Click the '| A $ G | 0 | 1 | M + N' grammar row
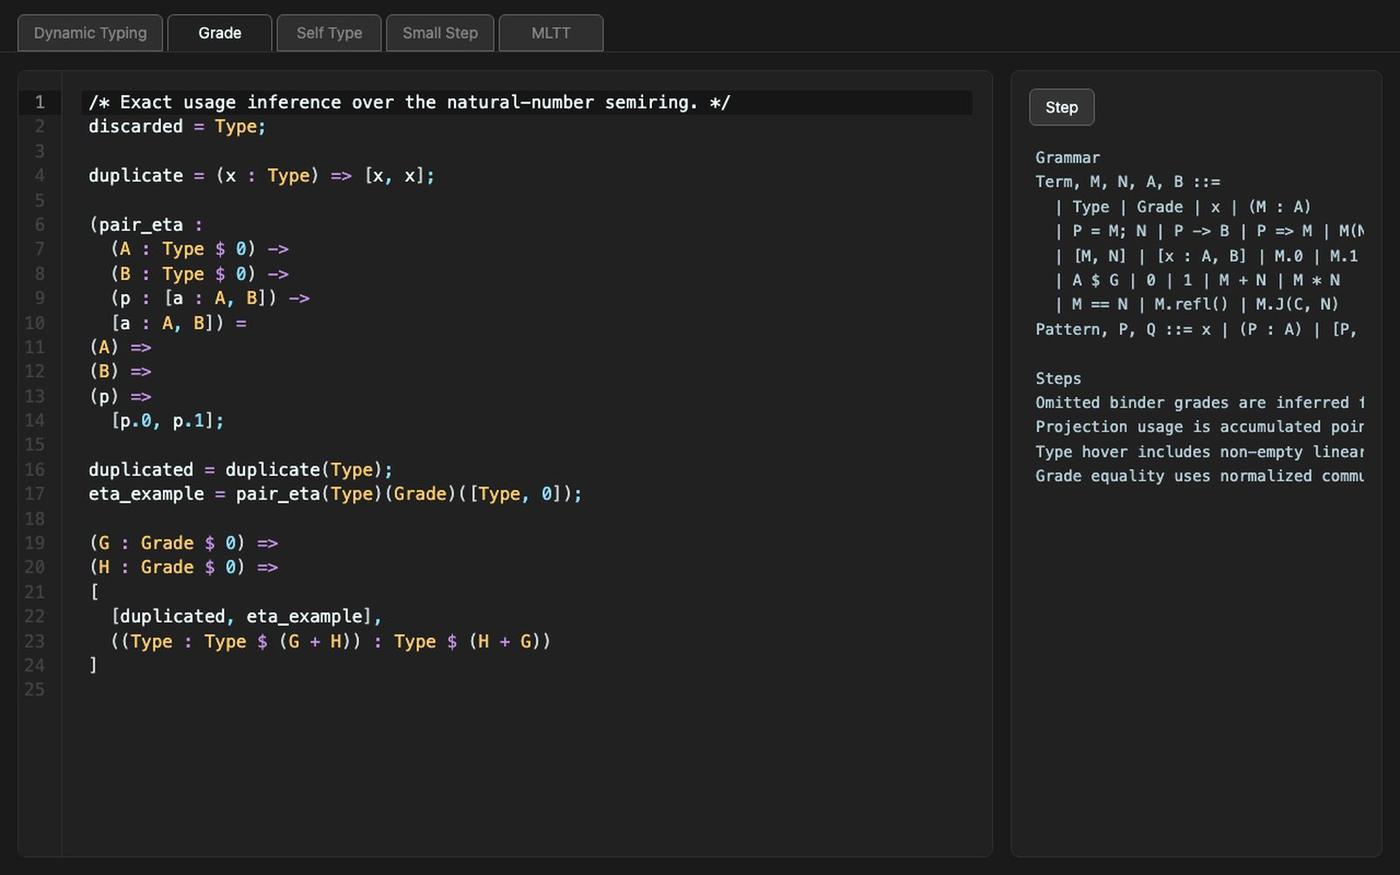Viewport: 1400px width, 875px height. [x=1197, y=280]
